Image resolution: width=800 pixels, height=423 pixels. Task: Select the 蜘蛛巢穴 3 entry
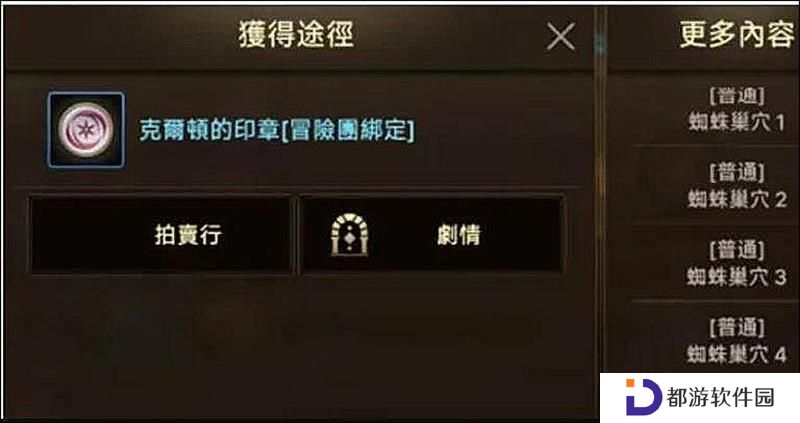point(736,277)
